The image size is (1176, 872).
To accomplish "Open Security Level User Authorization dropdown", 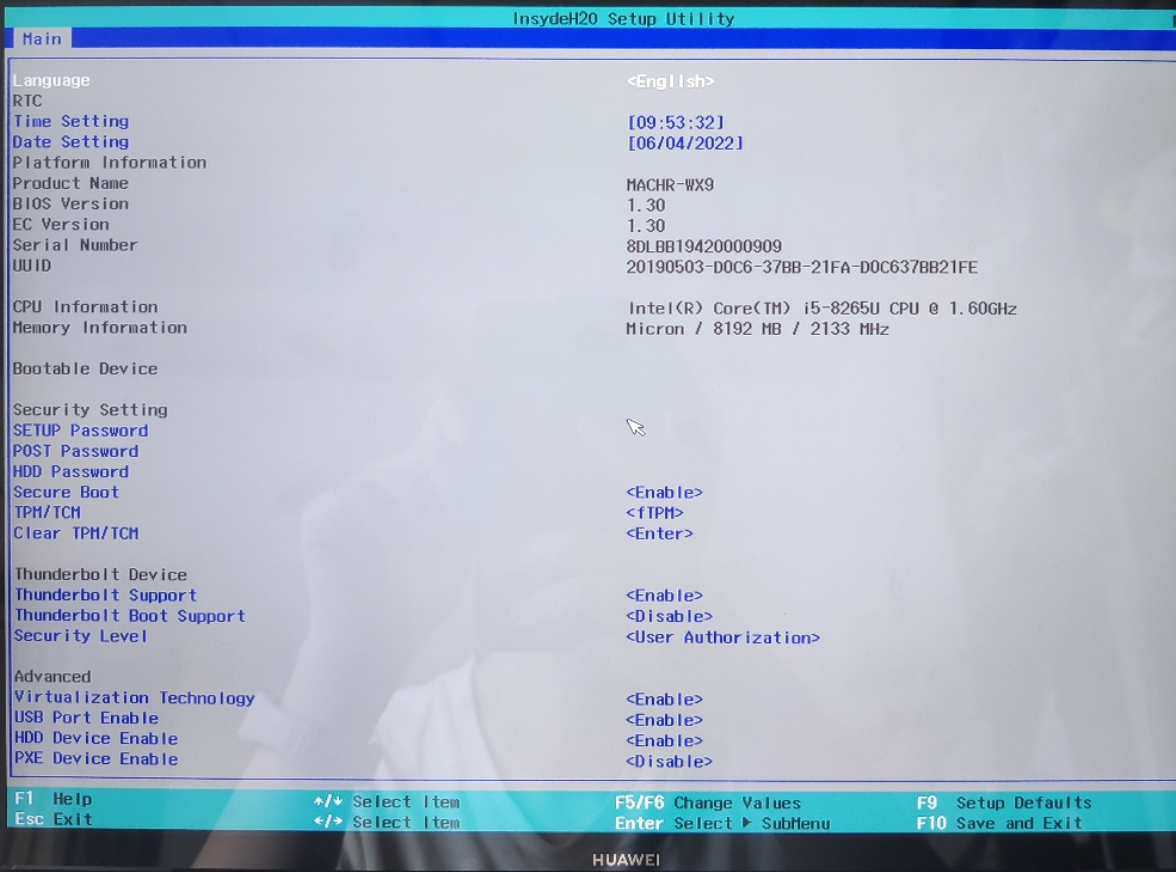I will click(x=722, y=637).
